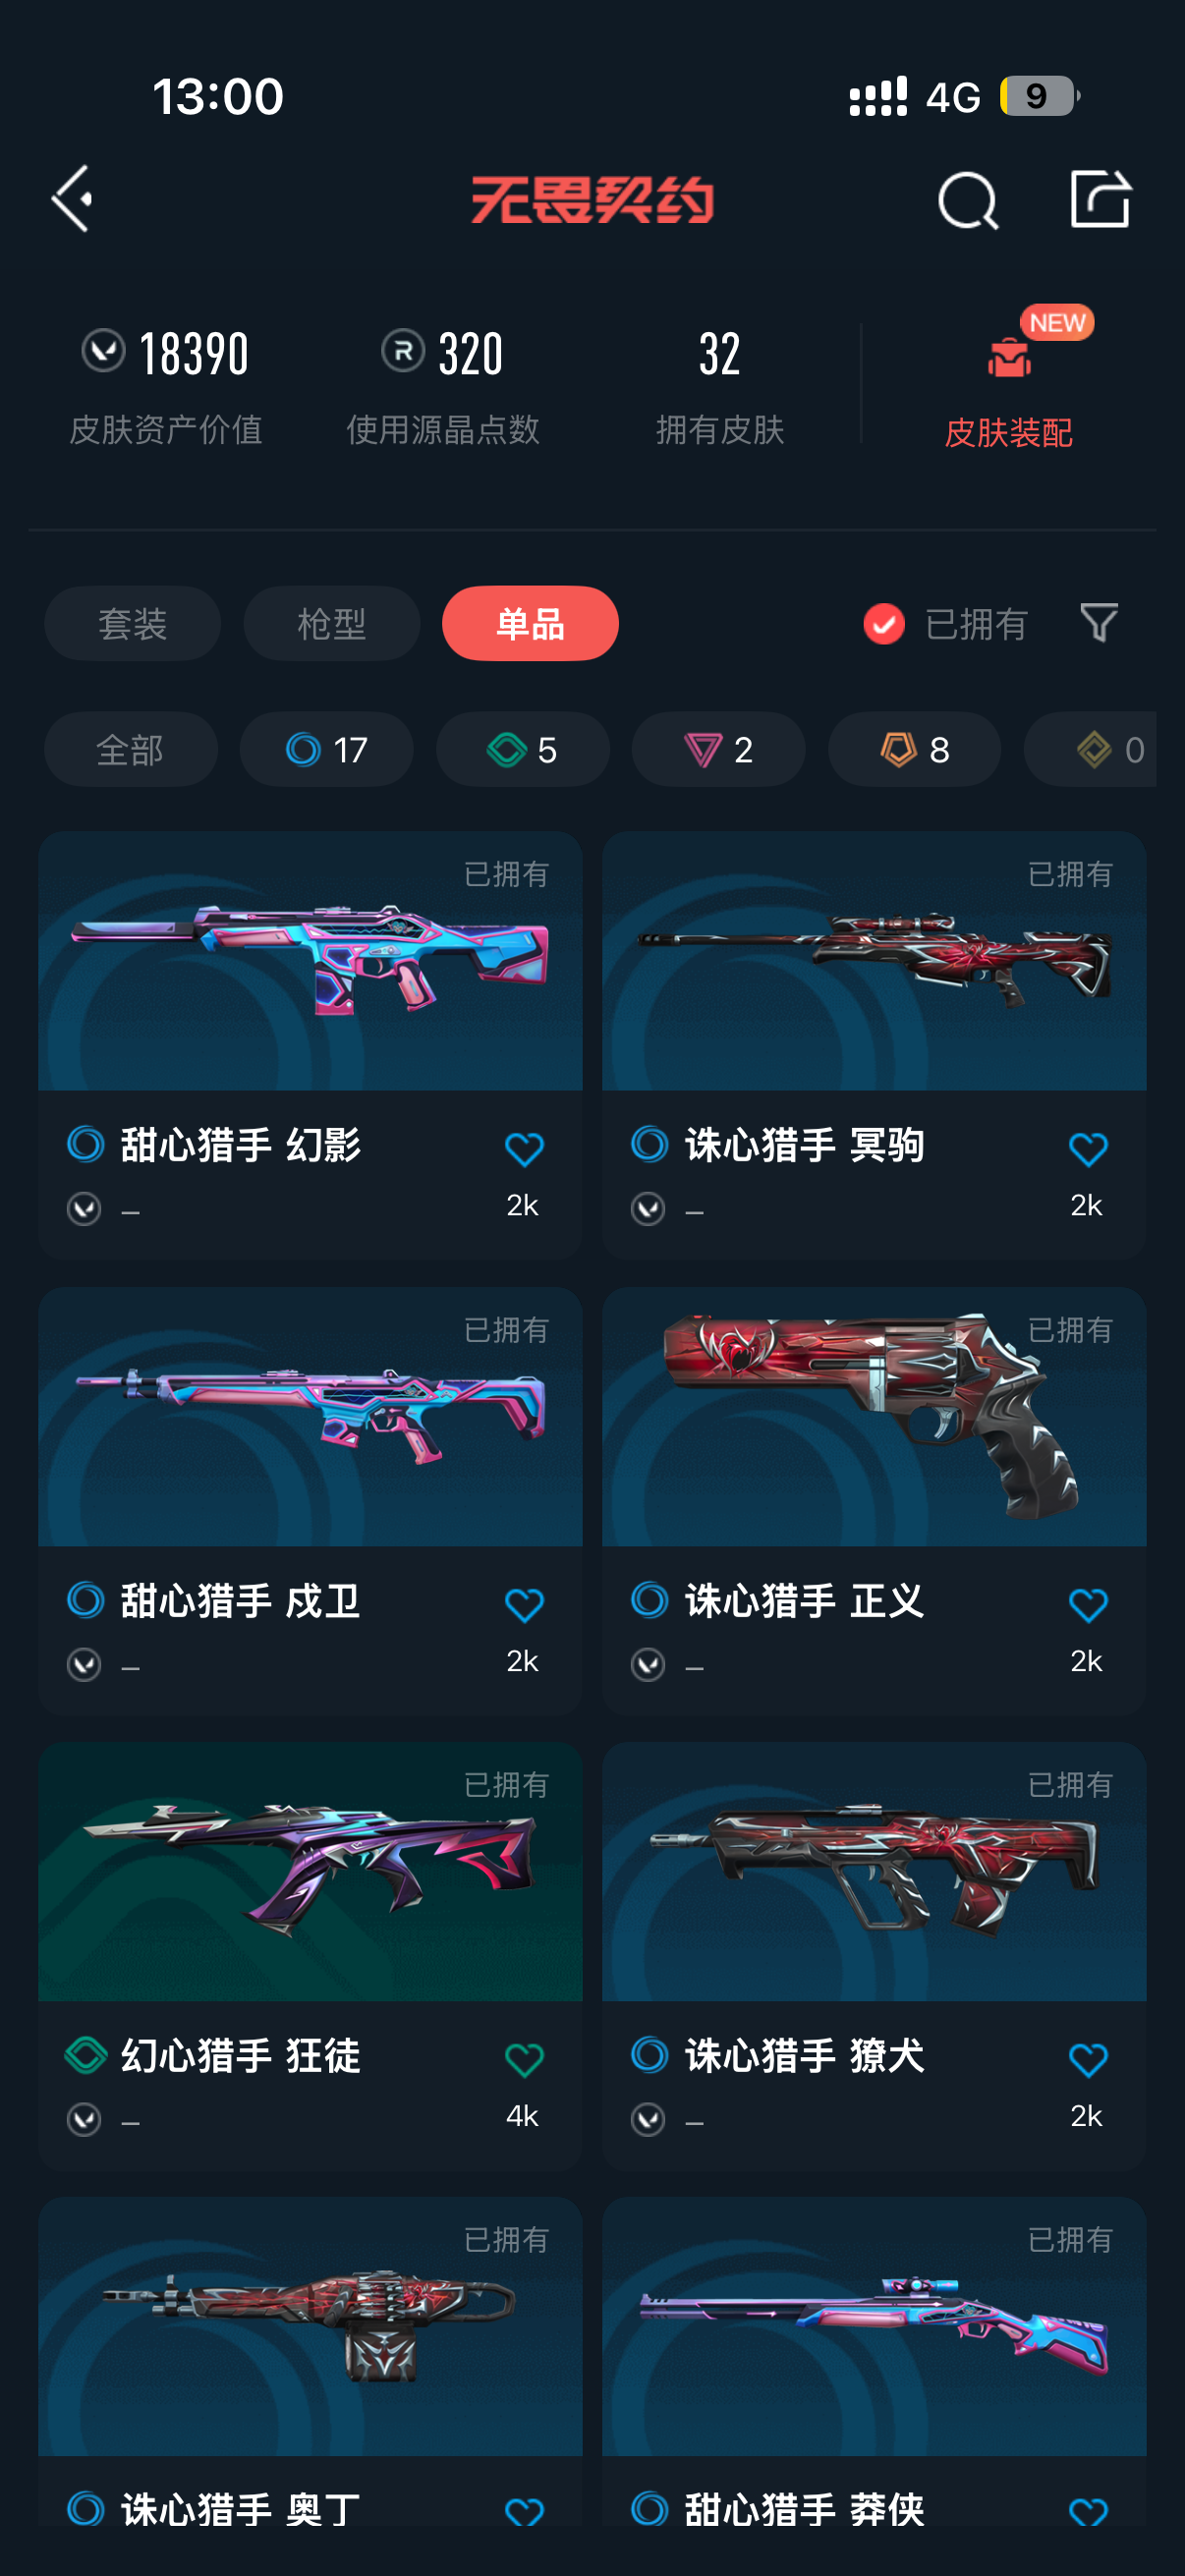This screenshot has height=2576, width=1185.
Task: Switch to the 枪型 tab
Action: click(x=331, y=623)
